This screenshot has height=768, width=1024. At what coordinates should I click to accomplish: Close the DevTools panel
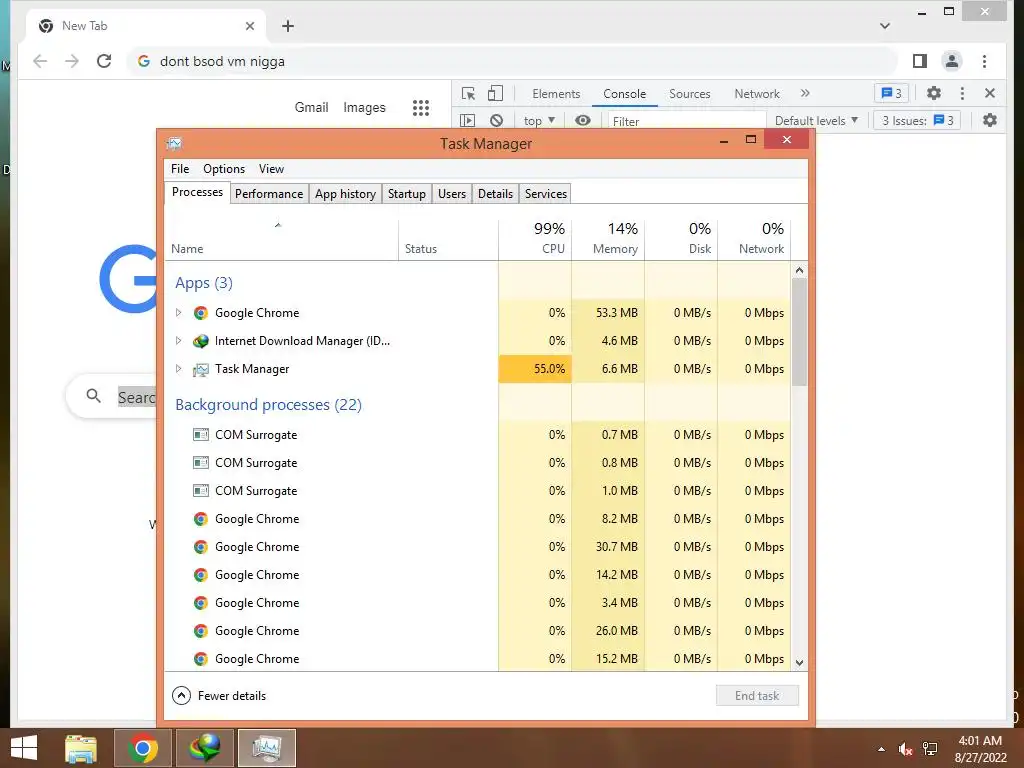990,93
